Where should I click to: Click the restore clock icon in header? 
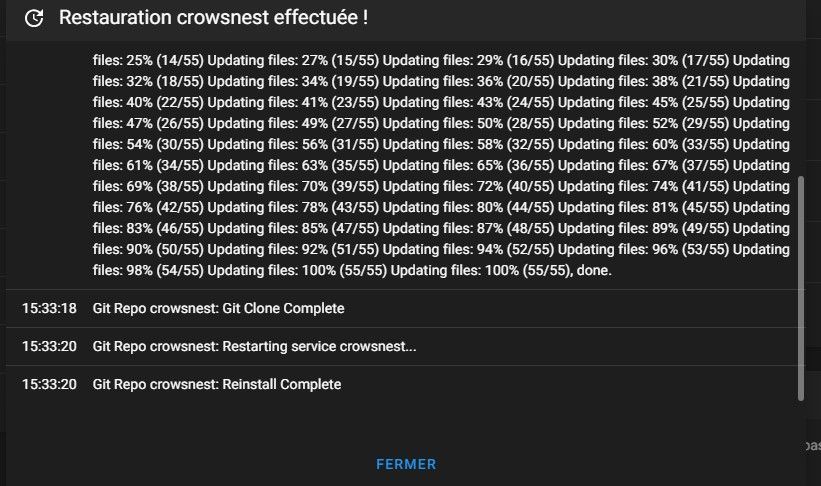34,18
